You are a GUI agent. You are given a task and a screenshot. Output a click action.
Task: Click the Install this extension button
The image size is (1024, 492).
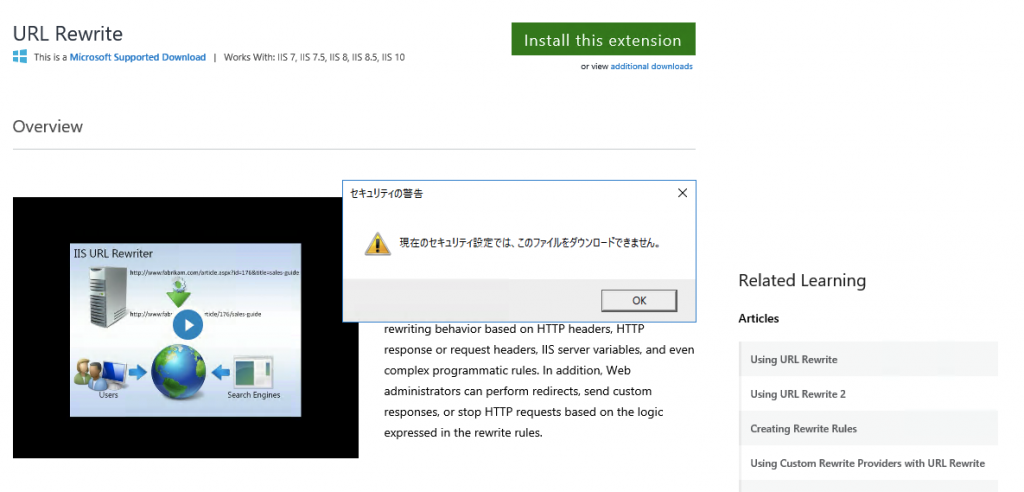603,39
